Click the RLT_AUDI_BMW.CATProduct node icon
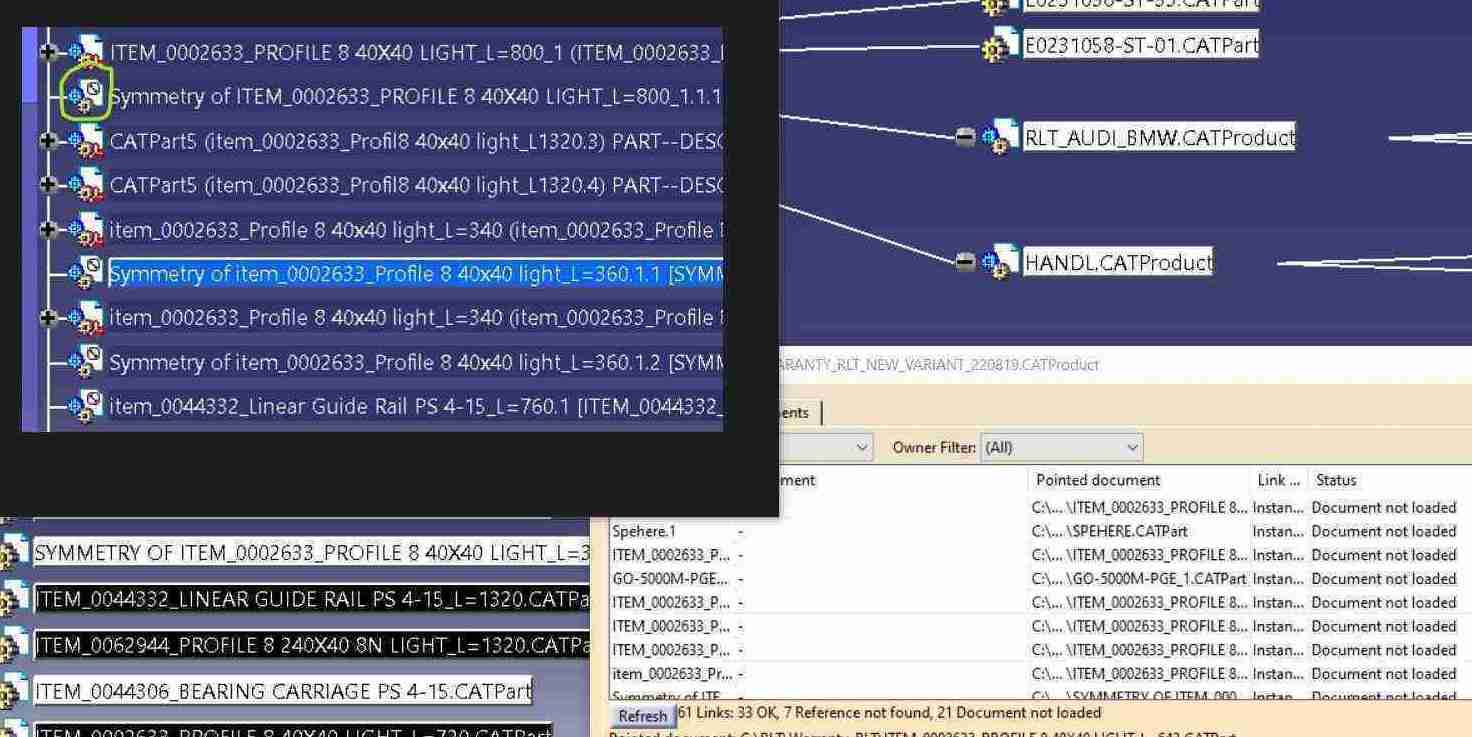 point(997,137)
